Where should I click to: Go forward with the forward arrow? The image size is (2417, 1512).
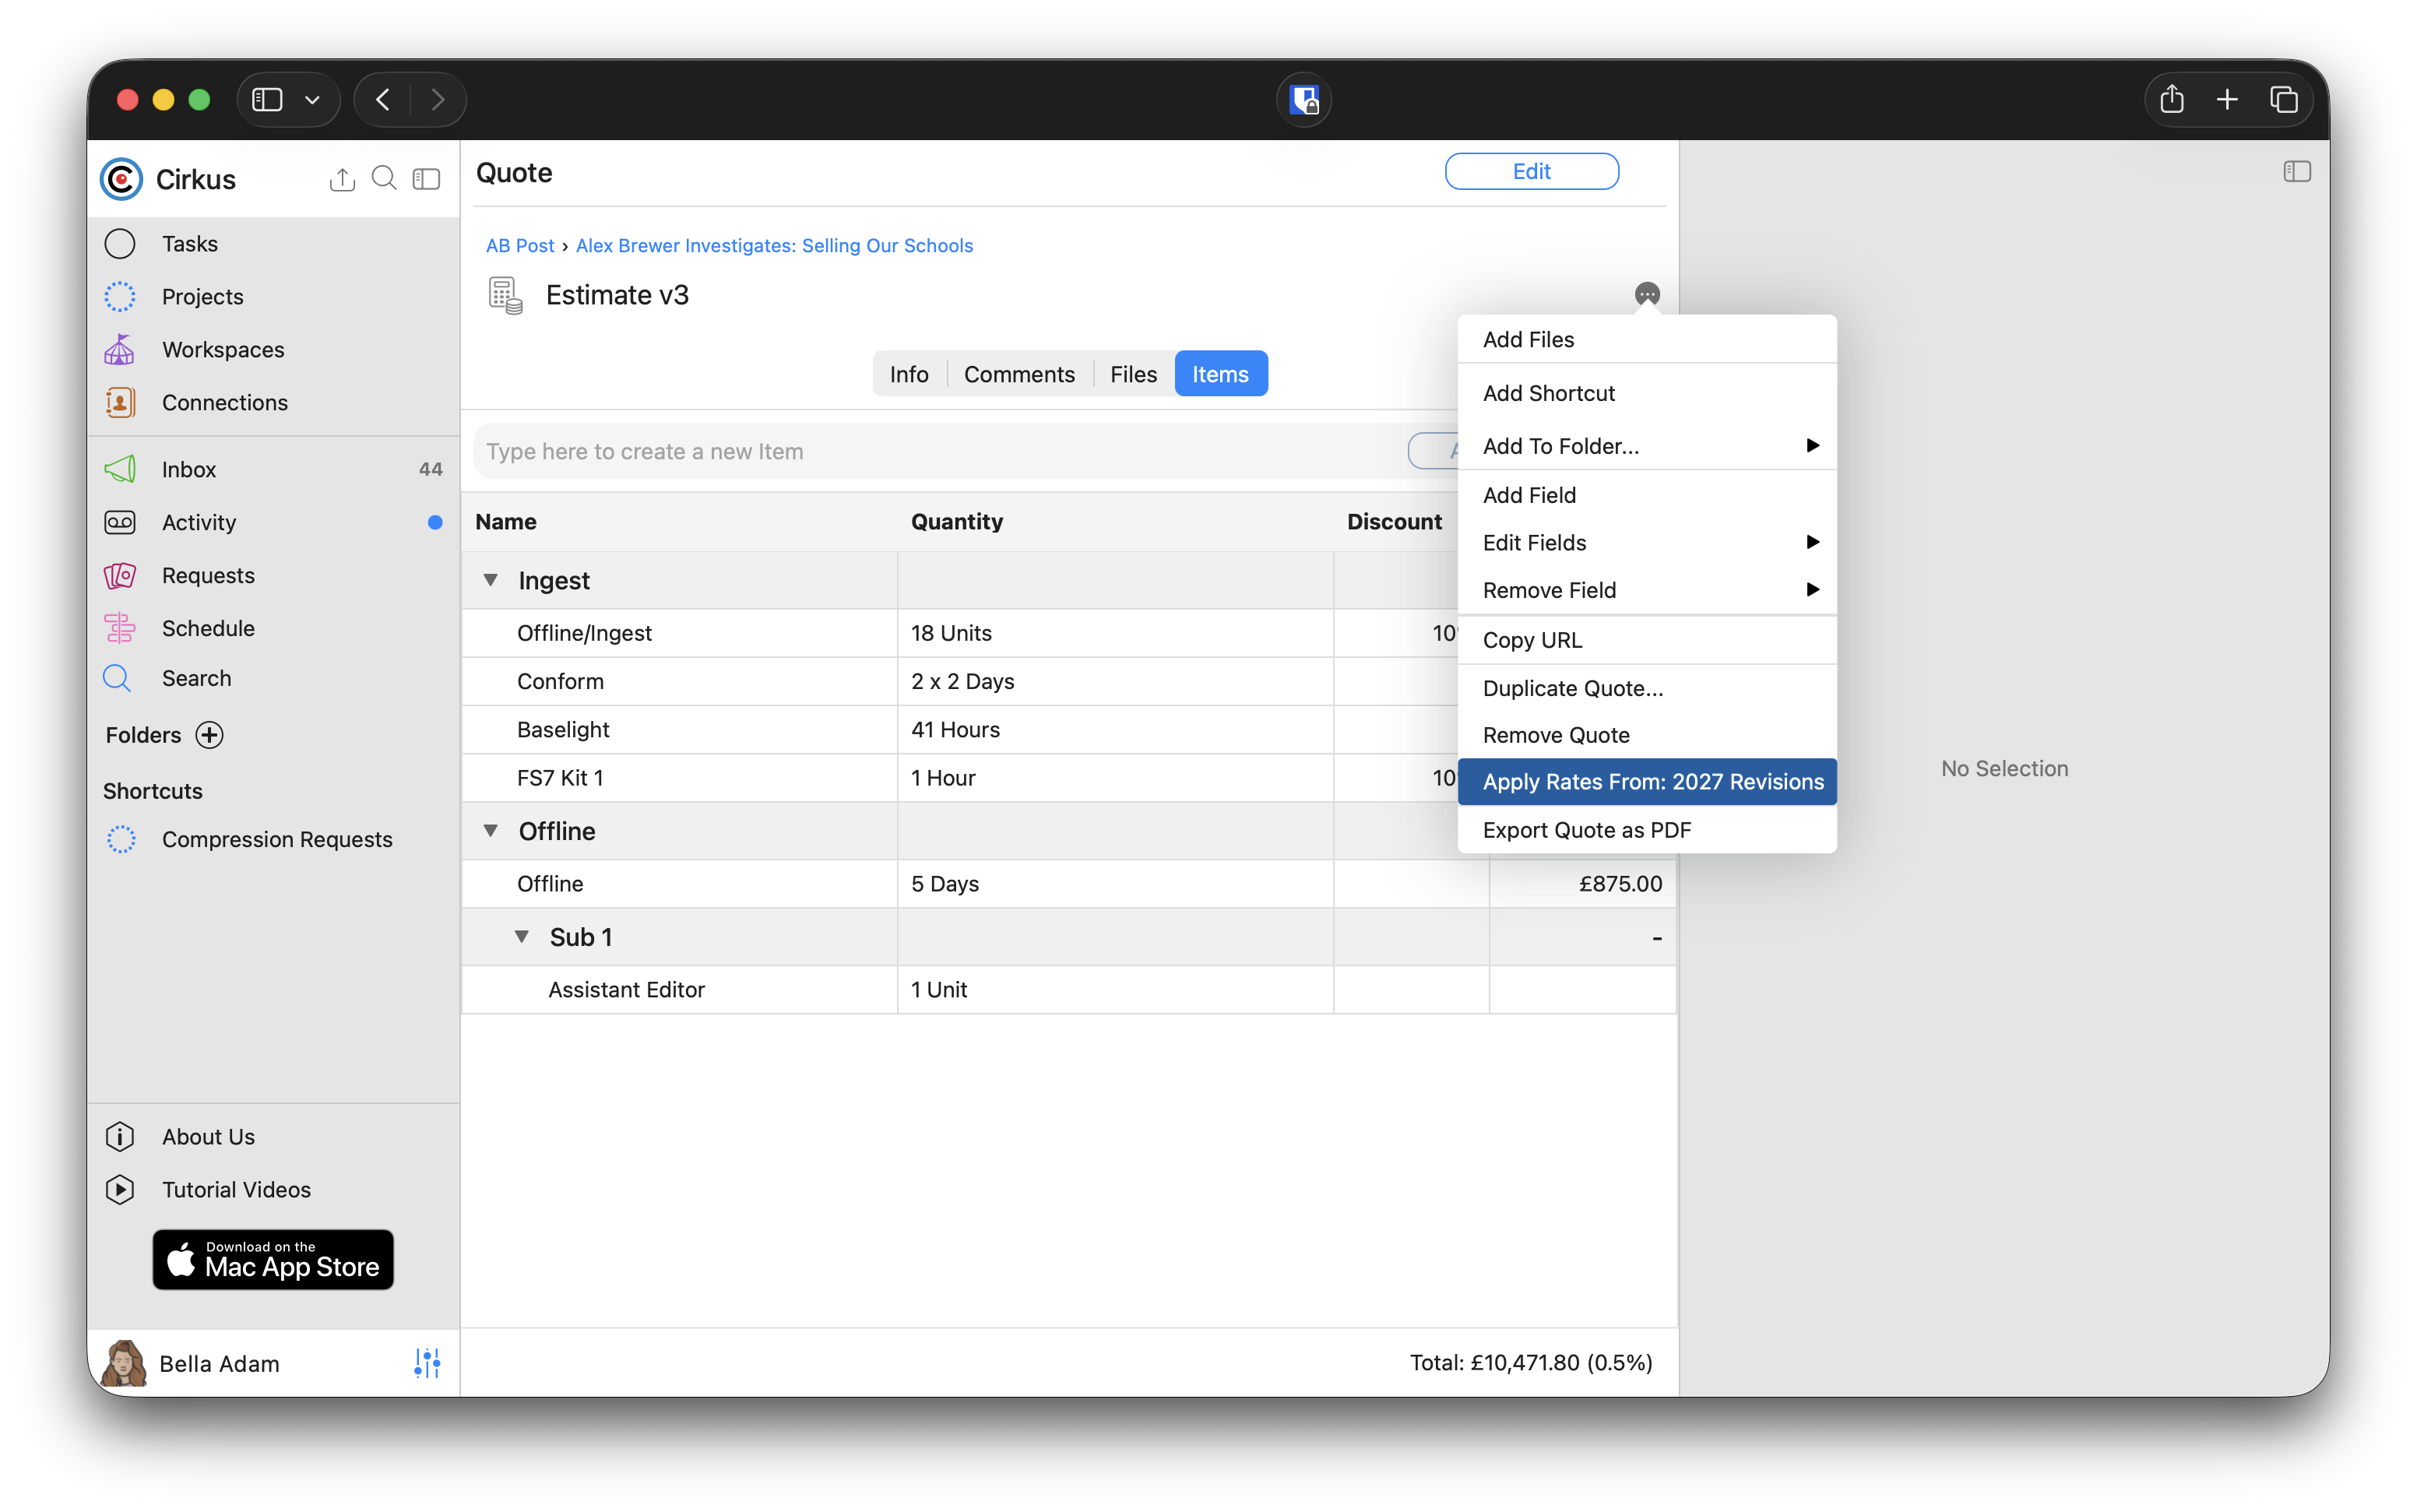[x=438, y=99]
